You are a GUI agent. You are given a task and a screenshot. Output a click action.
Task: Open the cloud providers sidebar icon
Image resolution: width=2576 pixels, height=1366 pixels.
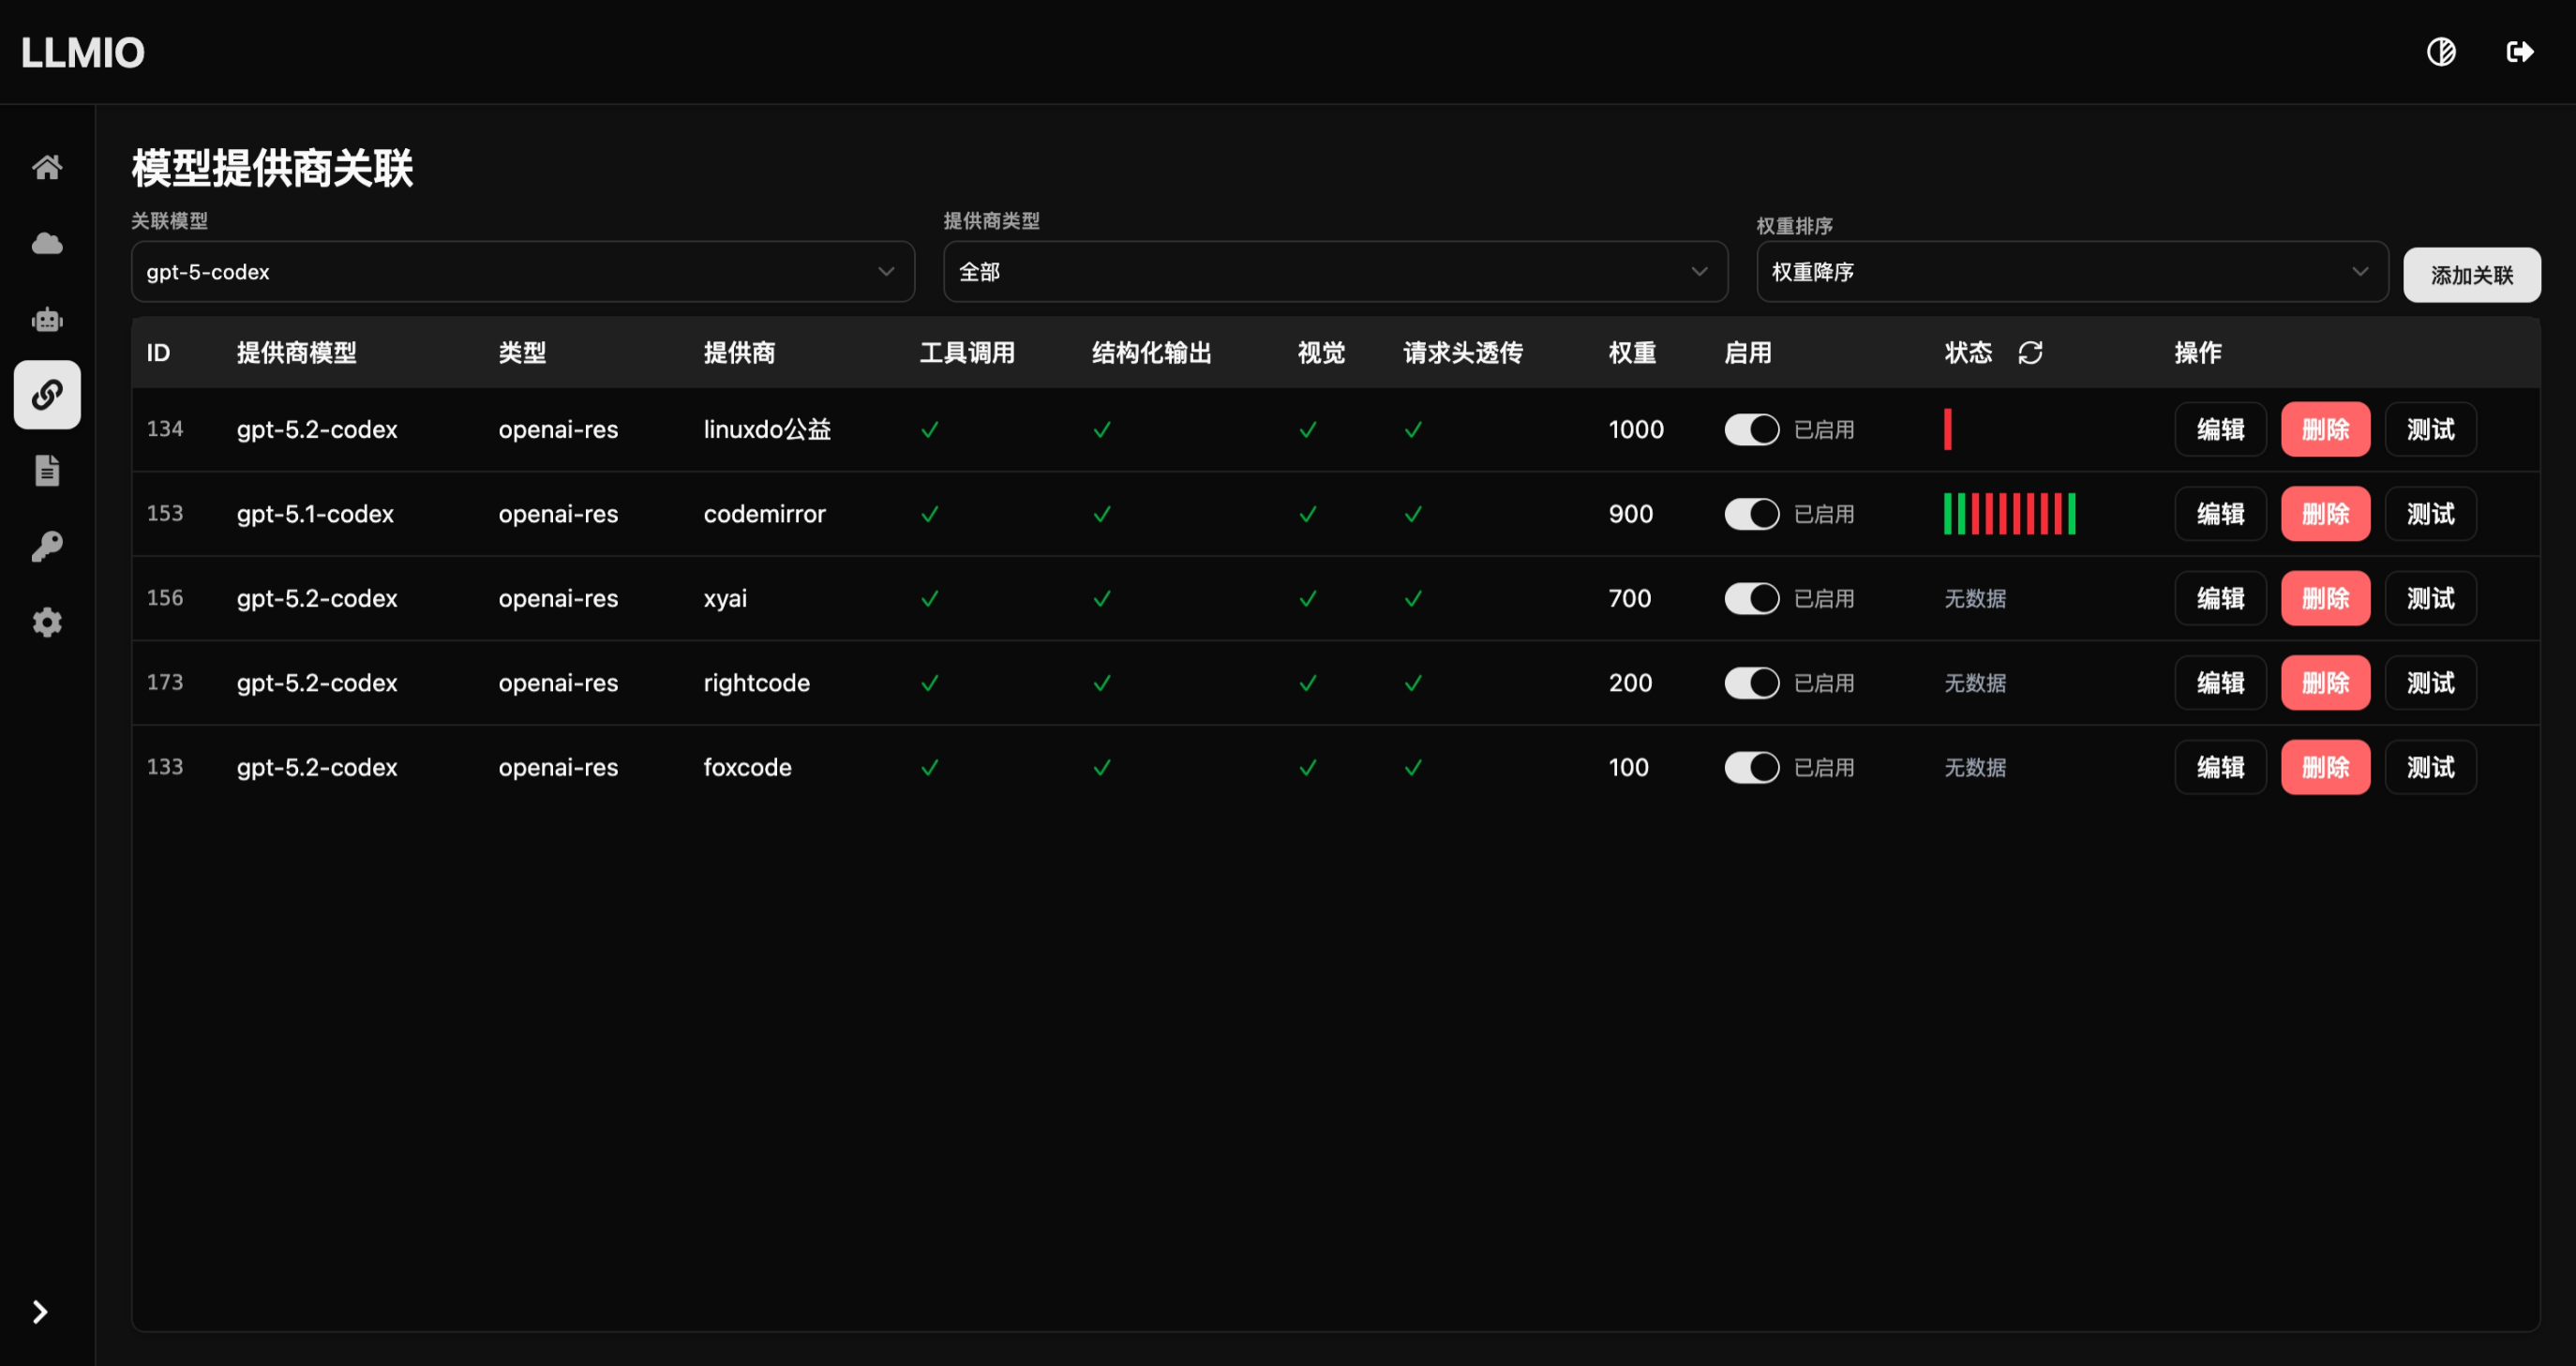tap(47, 243)
